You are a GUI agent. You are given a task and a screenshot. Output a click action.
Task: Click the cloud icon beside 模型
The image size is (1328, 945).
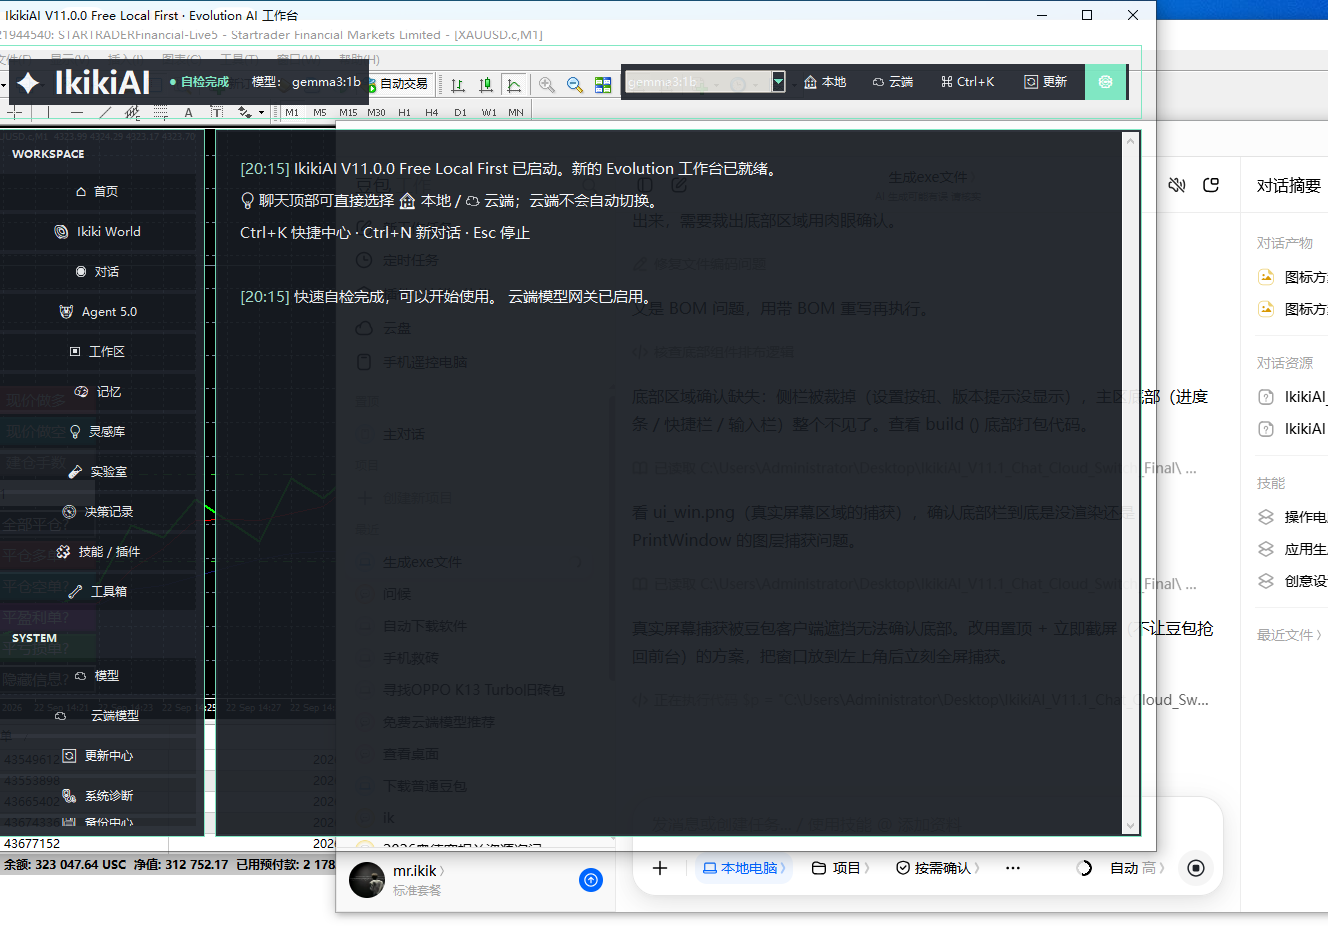click(80, 675)
